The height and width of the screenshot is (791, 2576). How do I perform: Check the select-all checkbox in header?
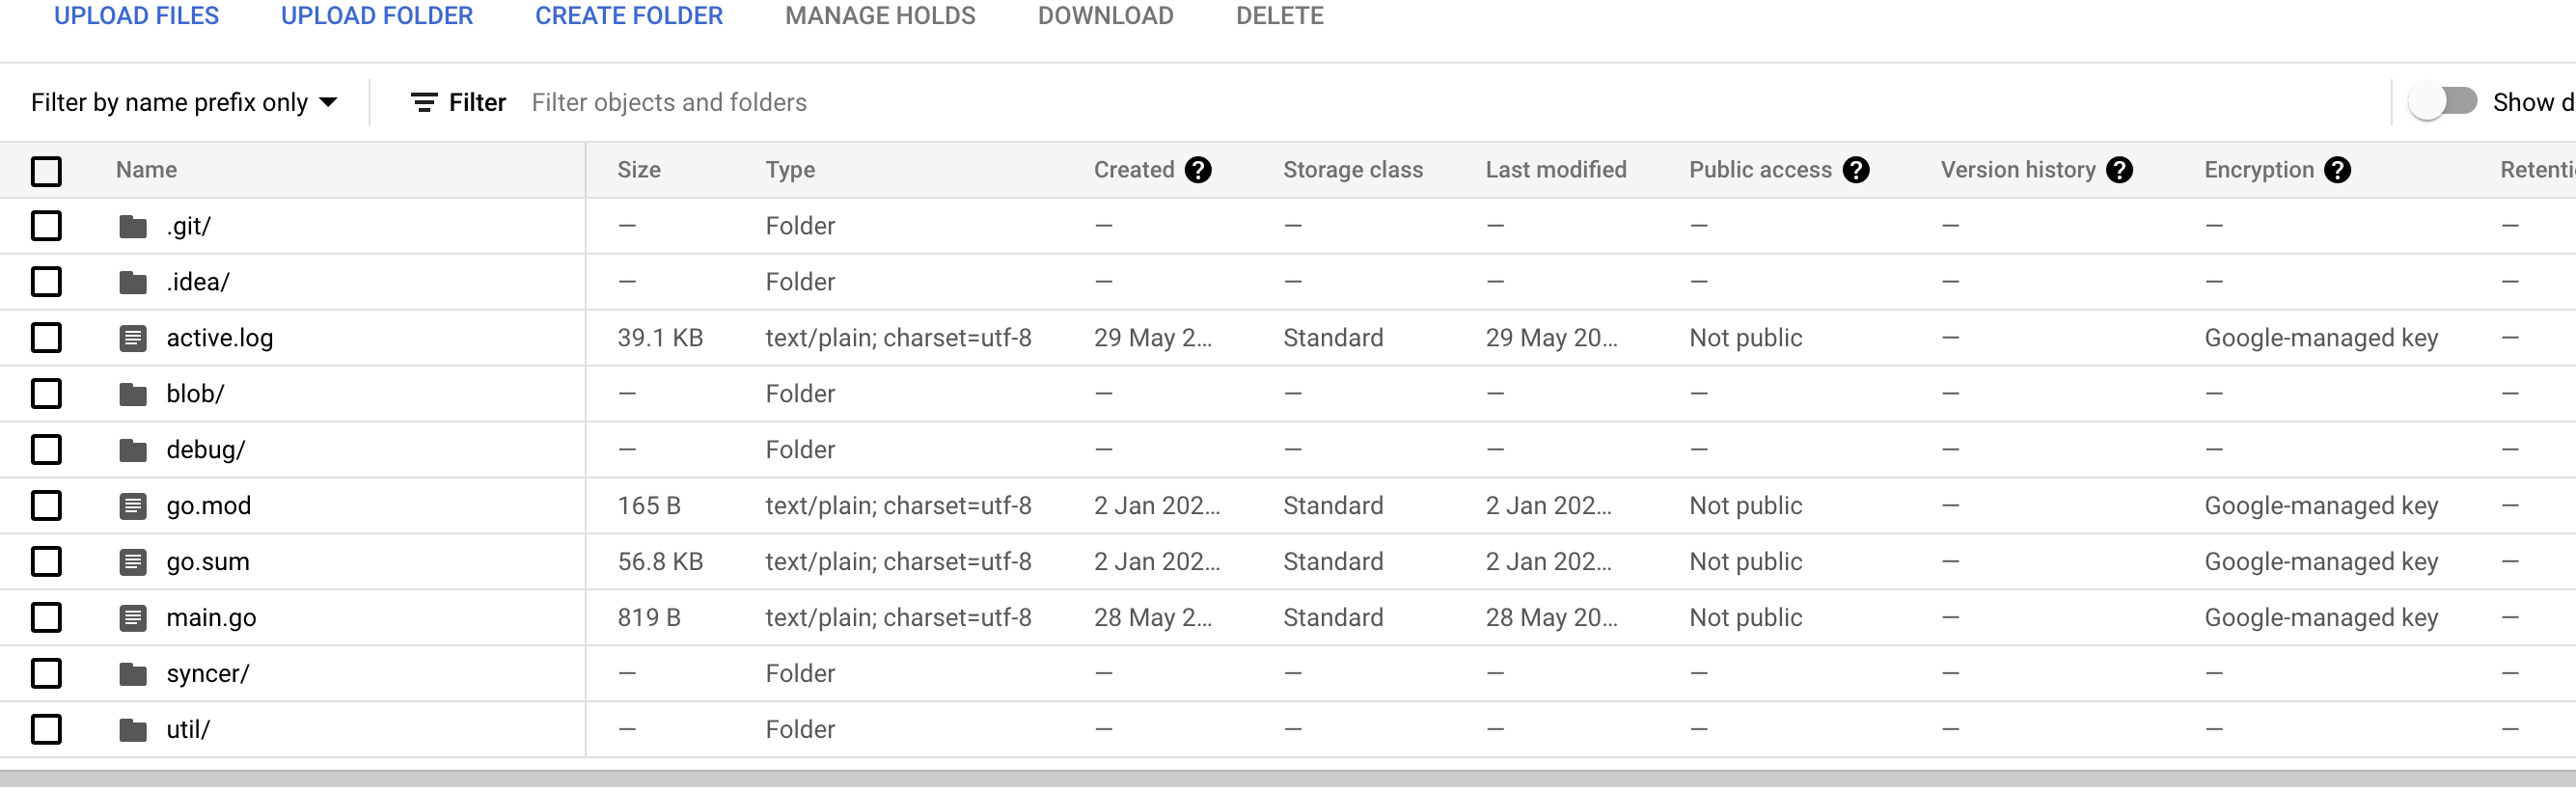[46, 171]
